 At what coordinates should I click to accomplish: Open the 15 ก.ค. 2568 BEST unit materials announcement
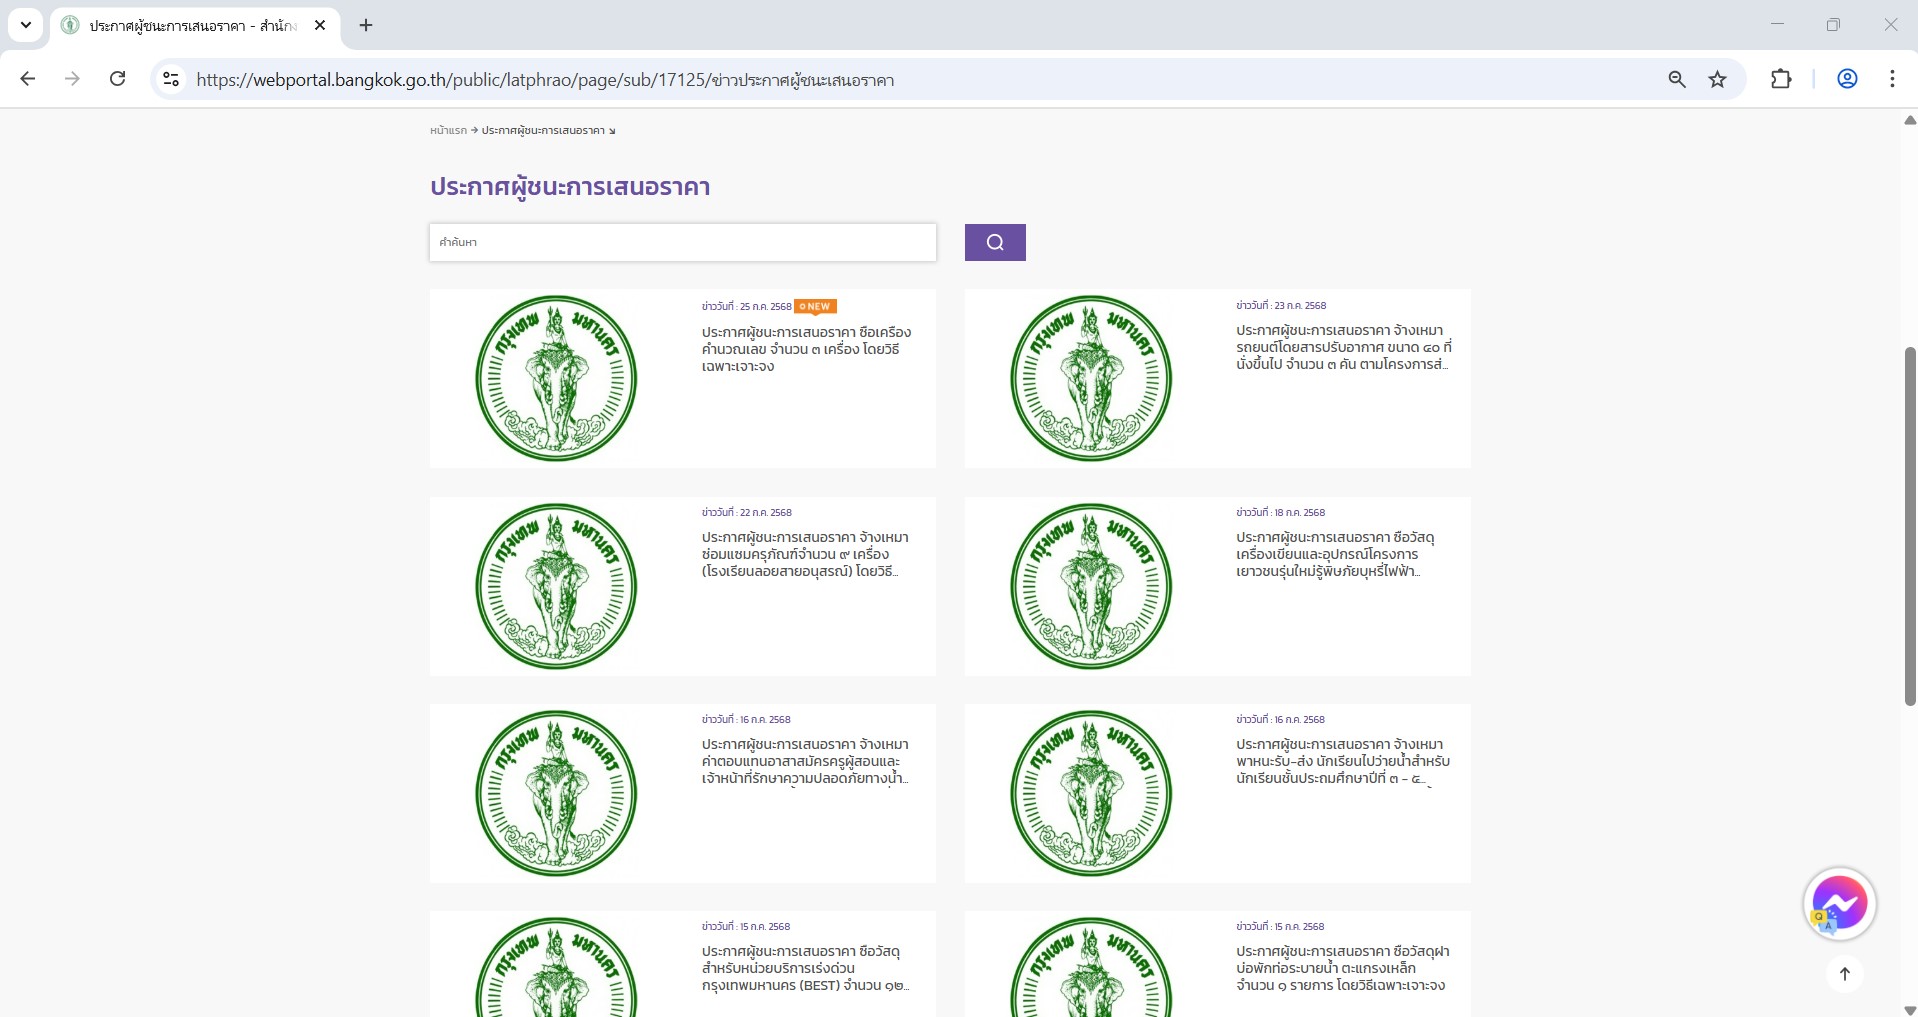tap(805, 968)
